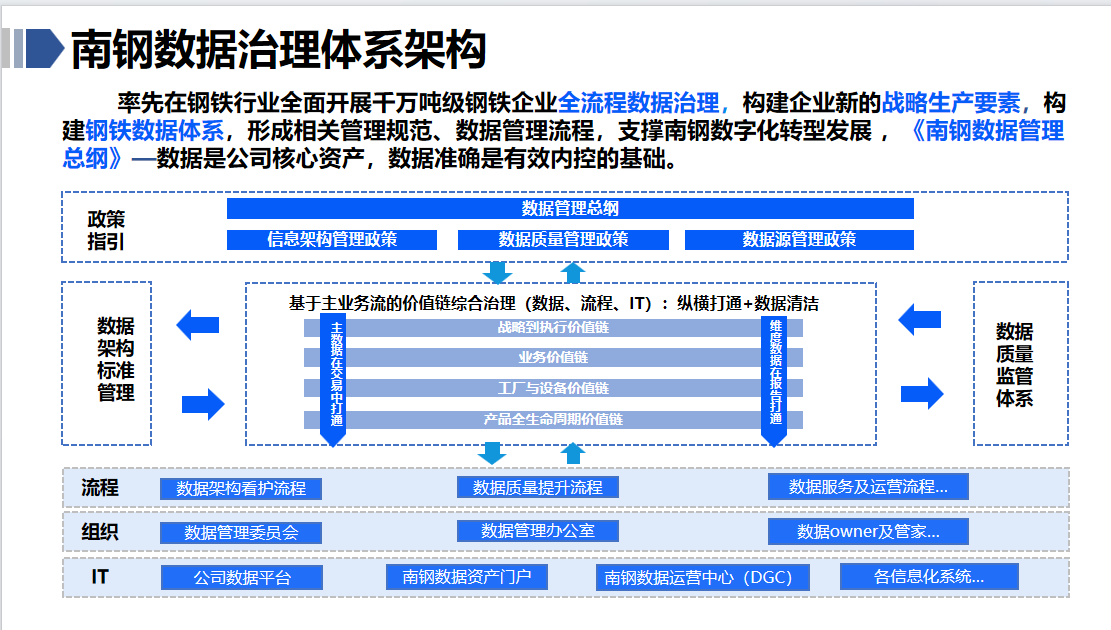
Task: Click the vertical 维度数据在报告打通 banner
Action: (775, 378)
